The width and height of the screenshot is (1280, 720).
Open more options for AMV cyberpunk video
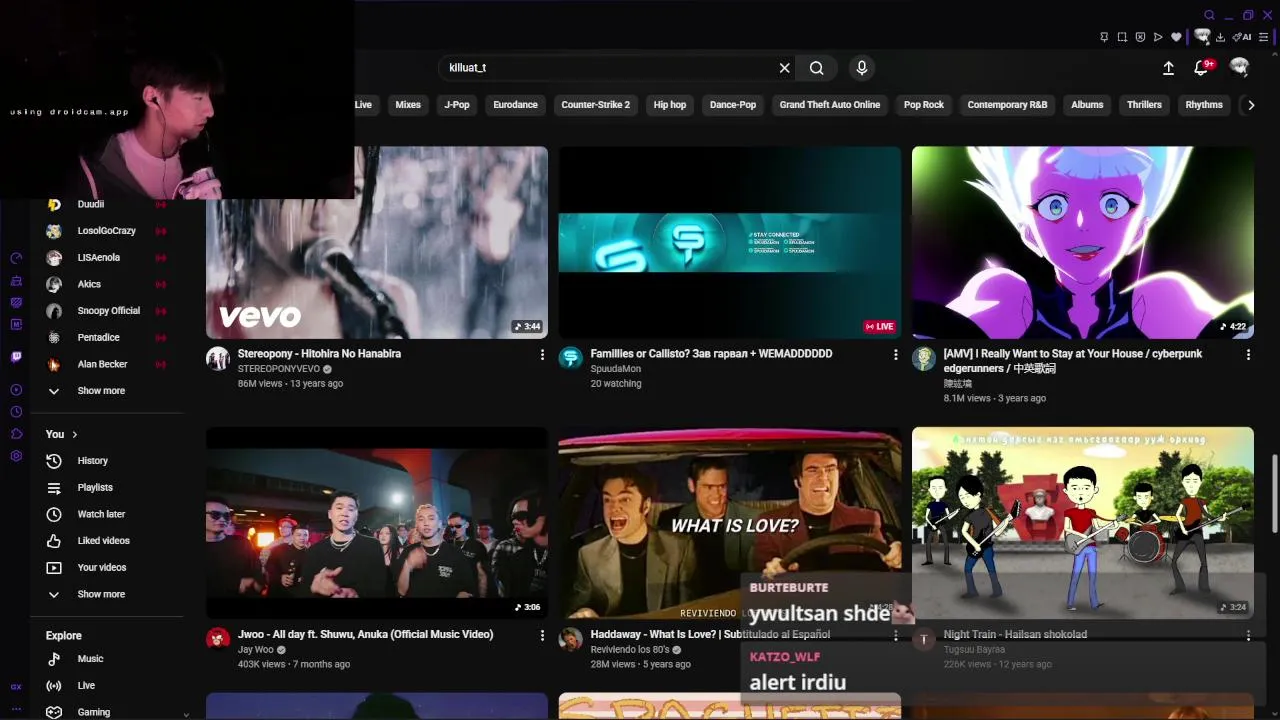1248,355
